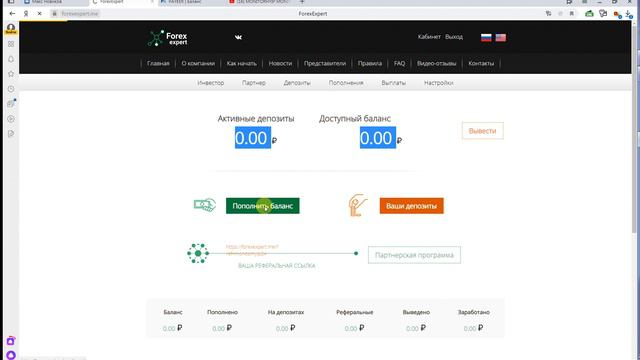Open the Правила menu item
Screen dimensions: 640x360
click(370, 63)
